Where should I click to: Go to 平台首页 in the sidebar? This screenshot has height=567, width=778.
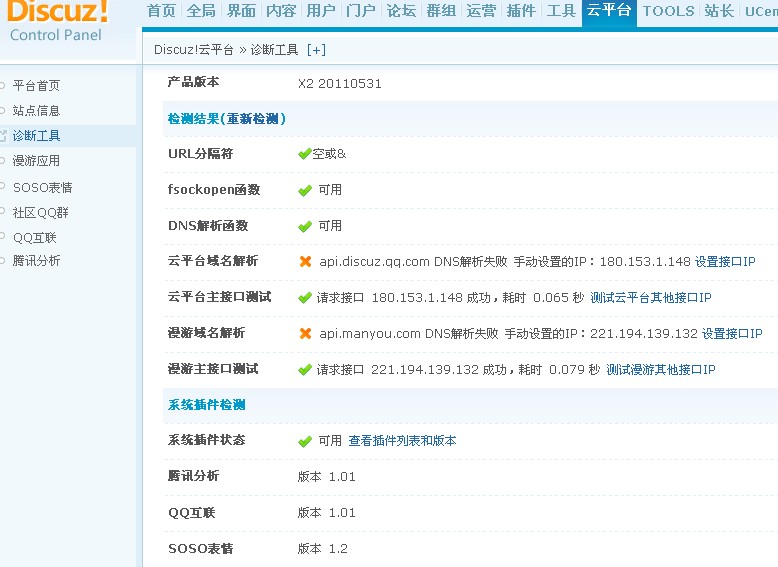coord(36,85)
